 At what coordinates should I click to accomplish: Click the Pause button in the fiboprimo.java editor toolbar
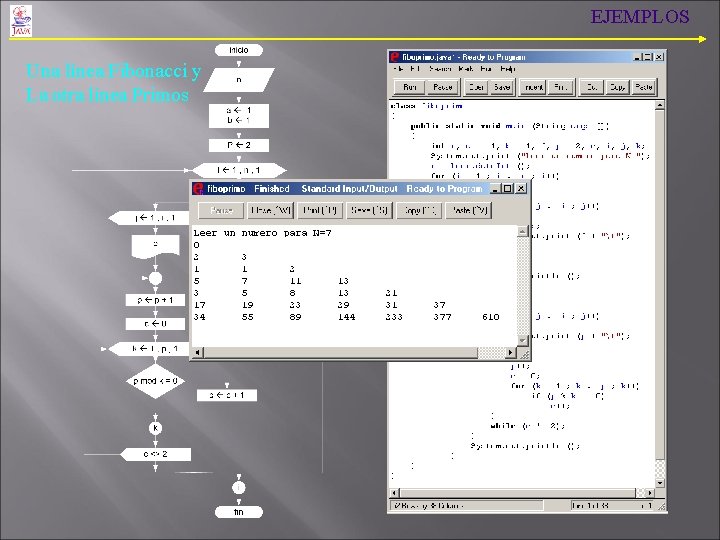click(443, 87)
